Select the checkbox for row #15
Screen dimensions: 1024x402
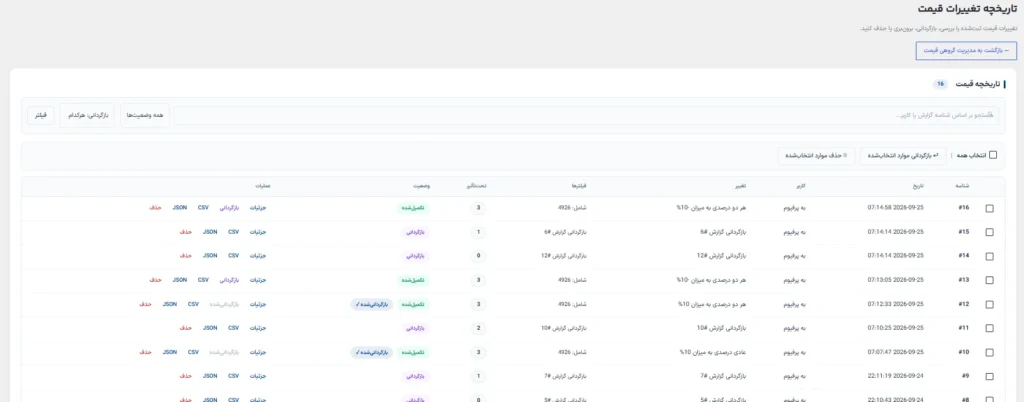coord(989,232)
